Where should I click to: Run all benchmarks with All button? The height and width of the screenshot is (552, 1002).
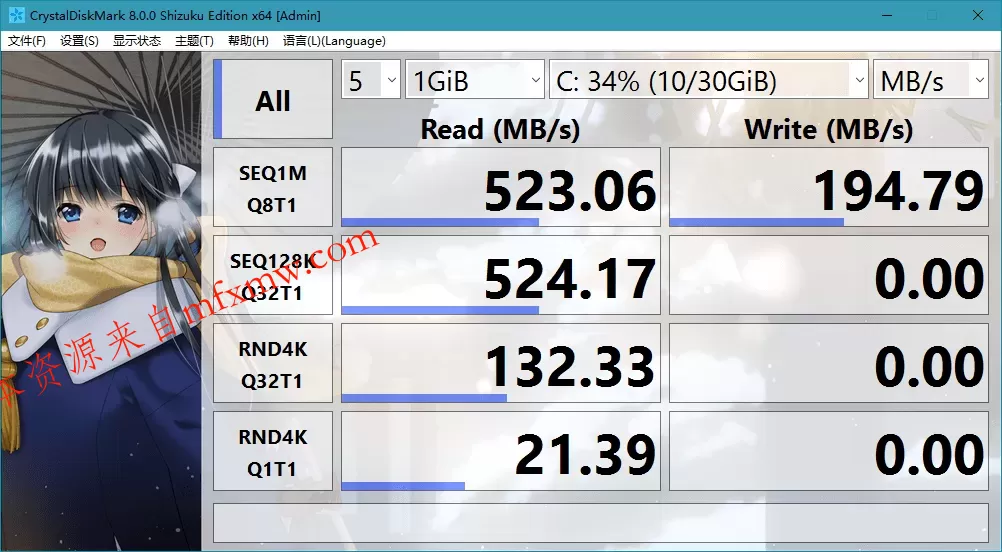273,99
